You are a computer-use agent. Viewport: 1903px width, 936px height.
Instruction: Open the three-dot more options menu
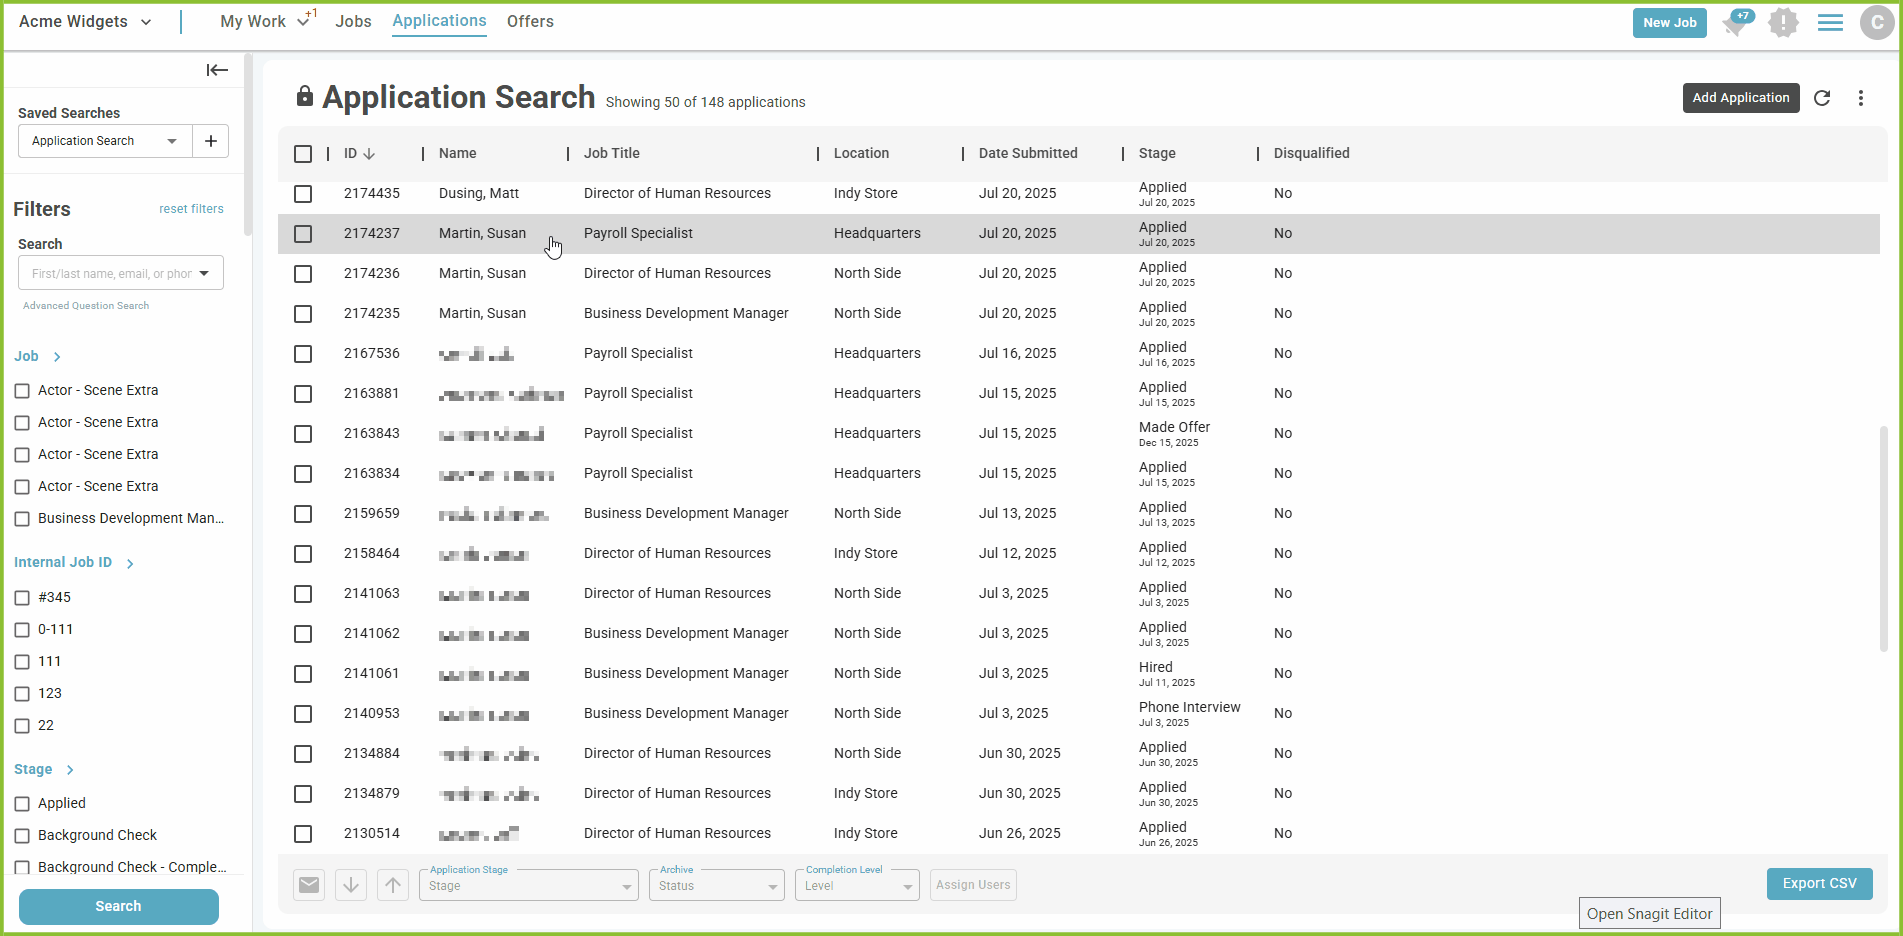1860,98
